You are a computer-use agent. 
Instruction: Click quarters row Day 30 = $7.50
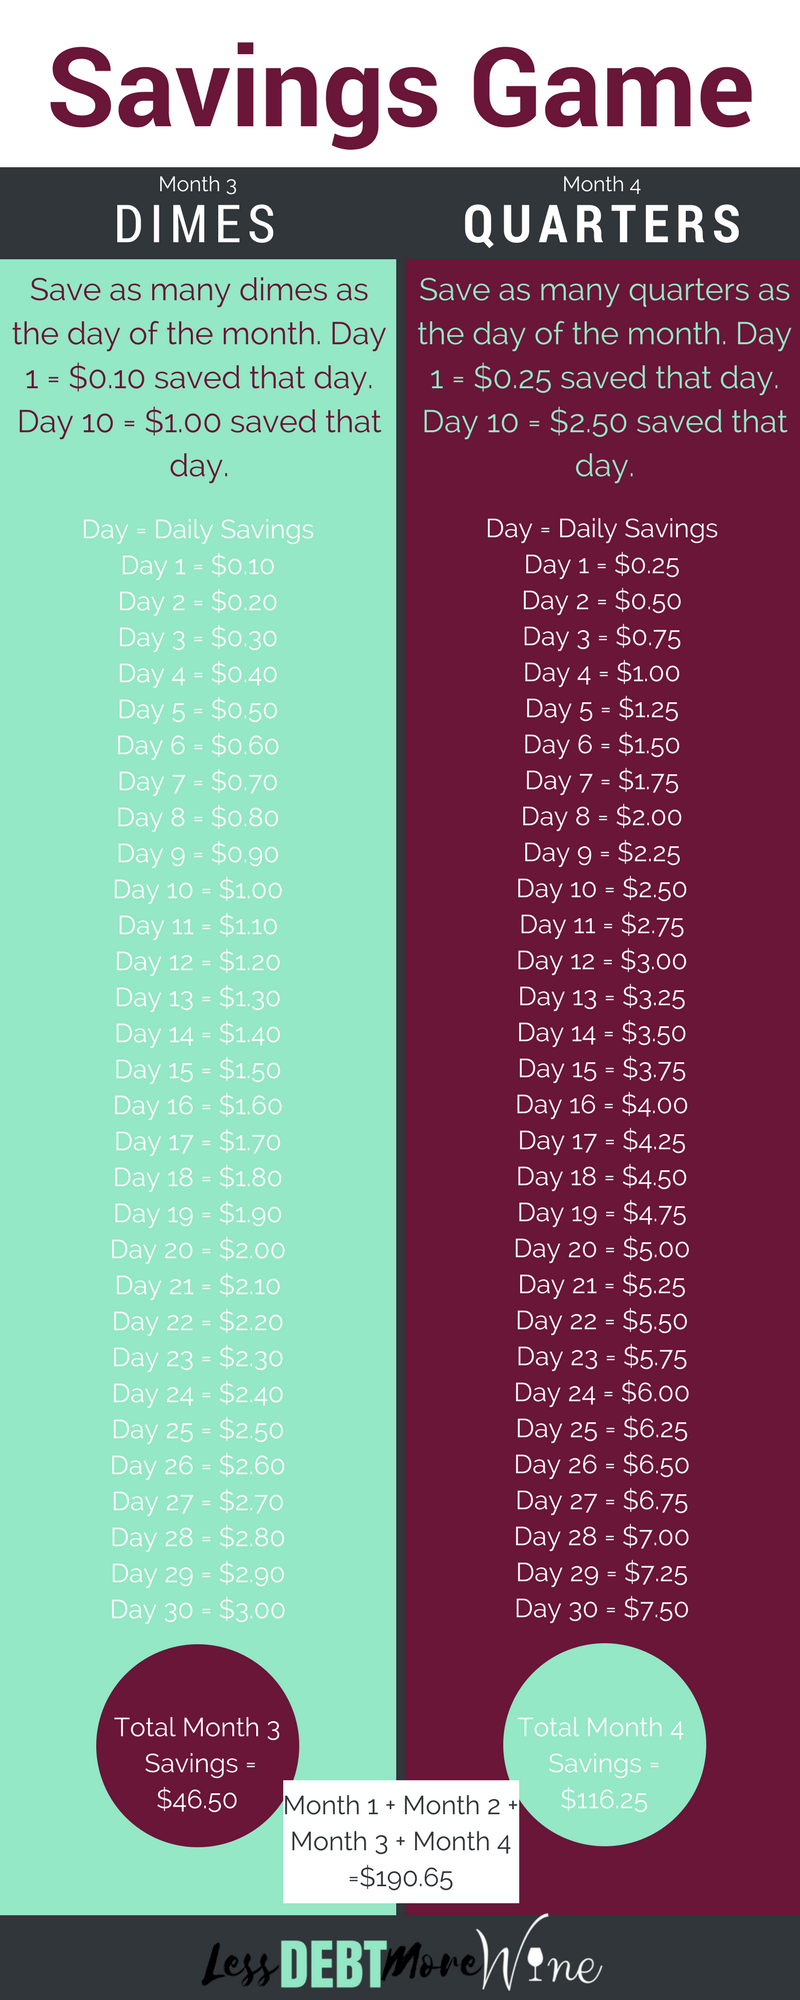[601, 1609]
